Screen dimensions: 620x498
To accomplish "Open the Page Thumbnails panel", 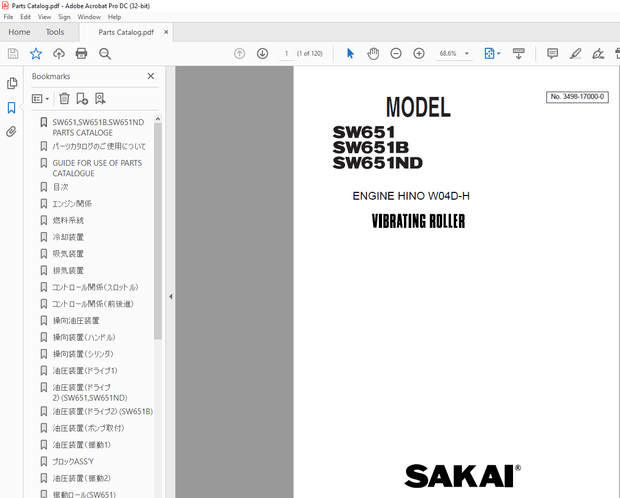I will (x=12, y=83).
